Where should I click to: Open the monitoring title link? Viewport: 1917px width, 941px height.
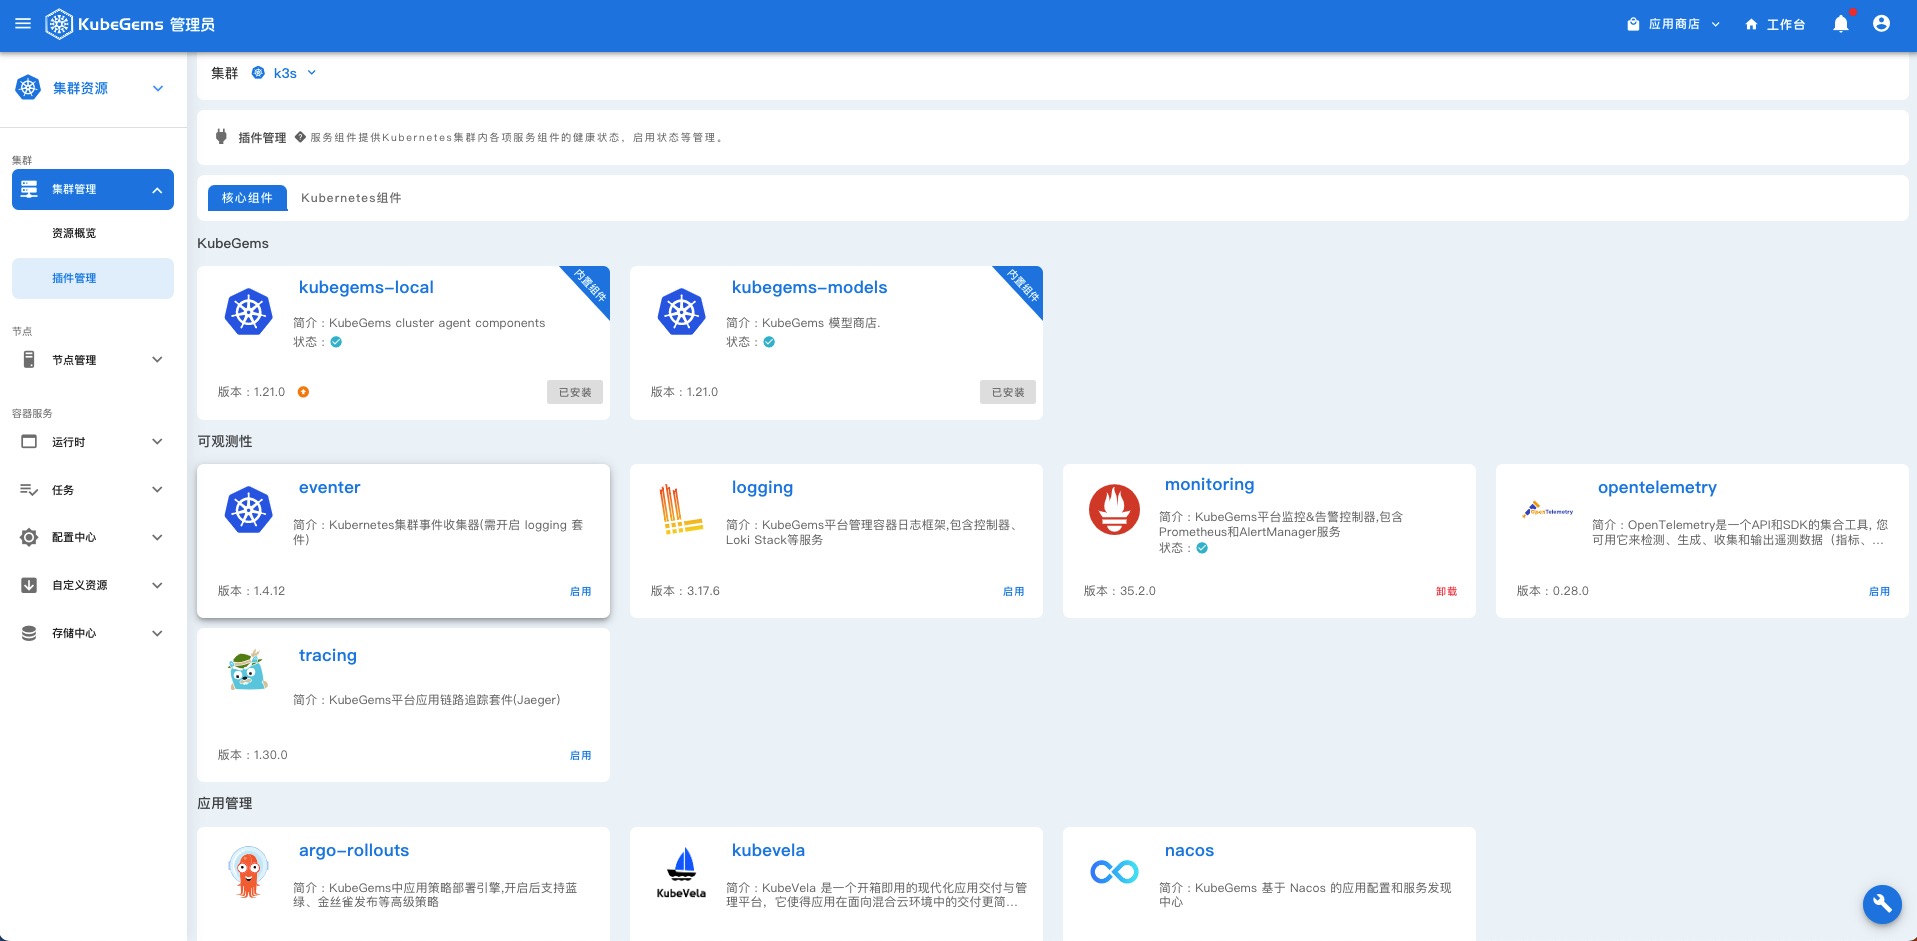1209,484
